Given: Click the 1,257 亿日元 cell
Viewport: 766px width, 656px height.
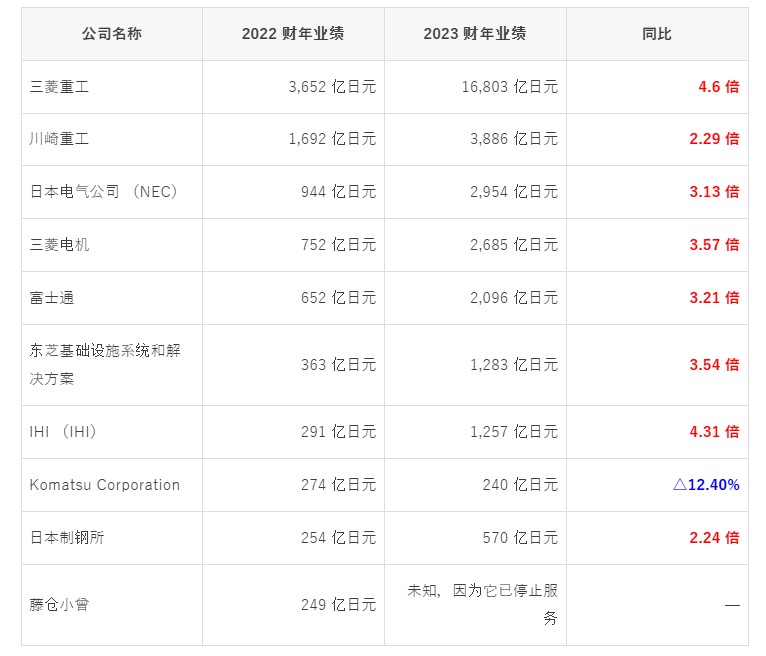Looking at the screenshot, I should [475, 432].
